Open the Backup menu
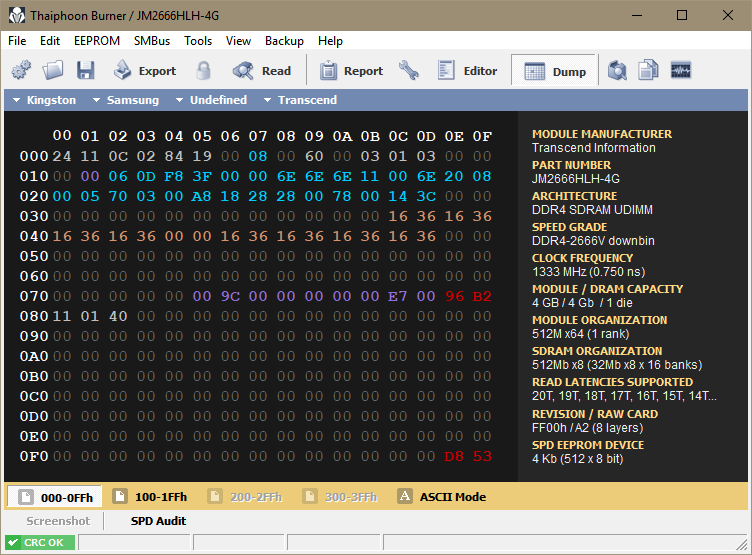The height and width of the screenshot is (555, 752). click(284, 41)
